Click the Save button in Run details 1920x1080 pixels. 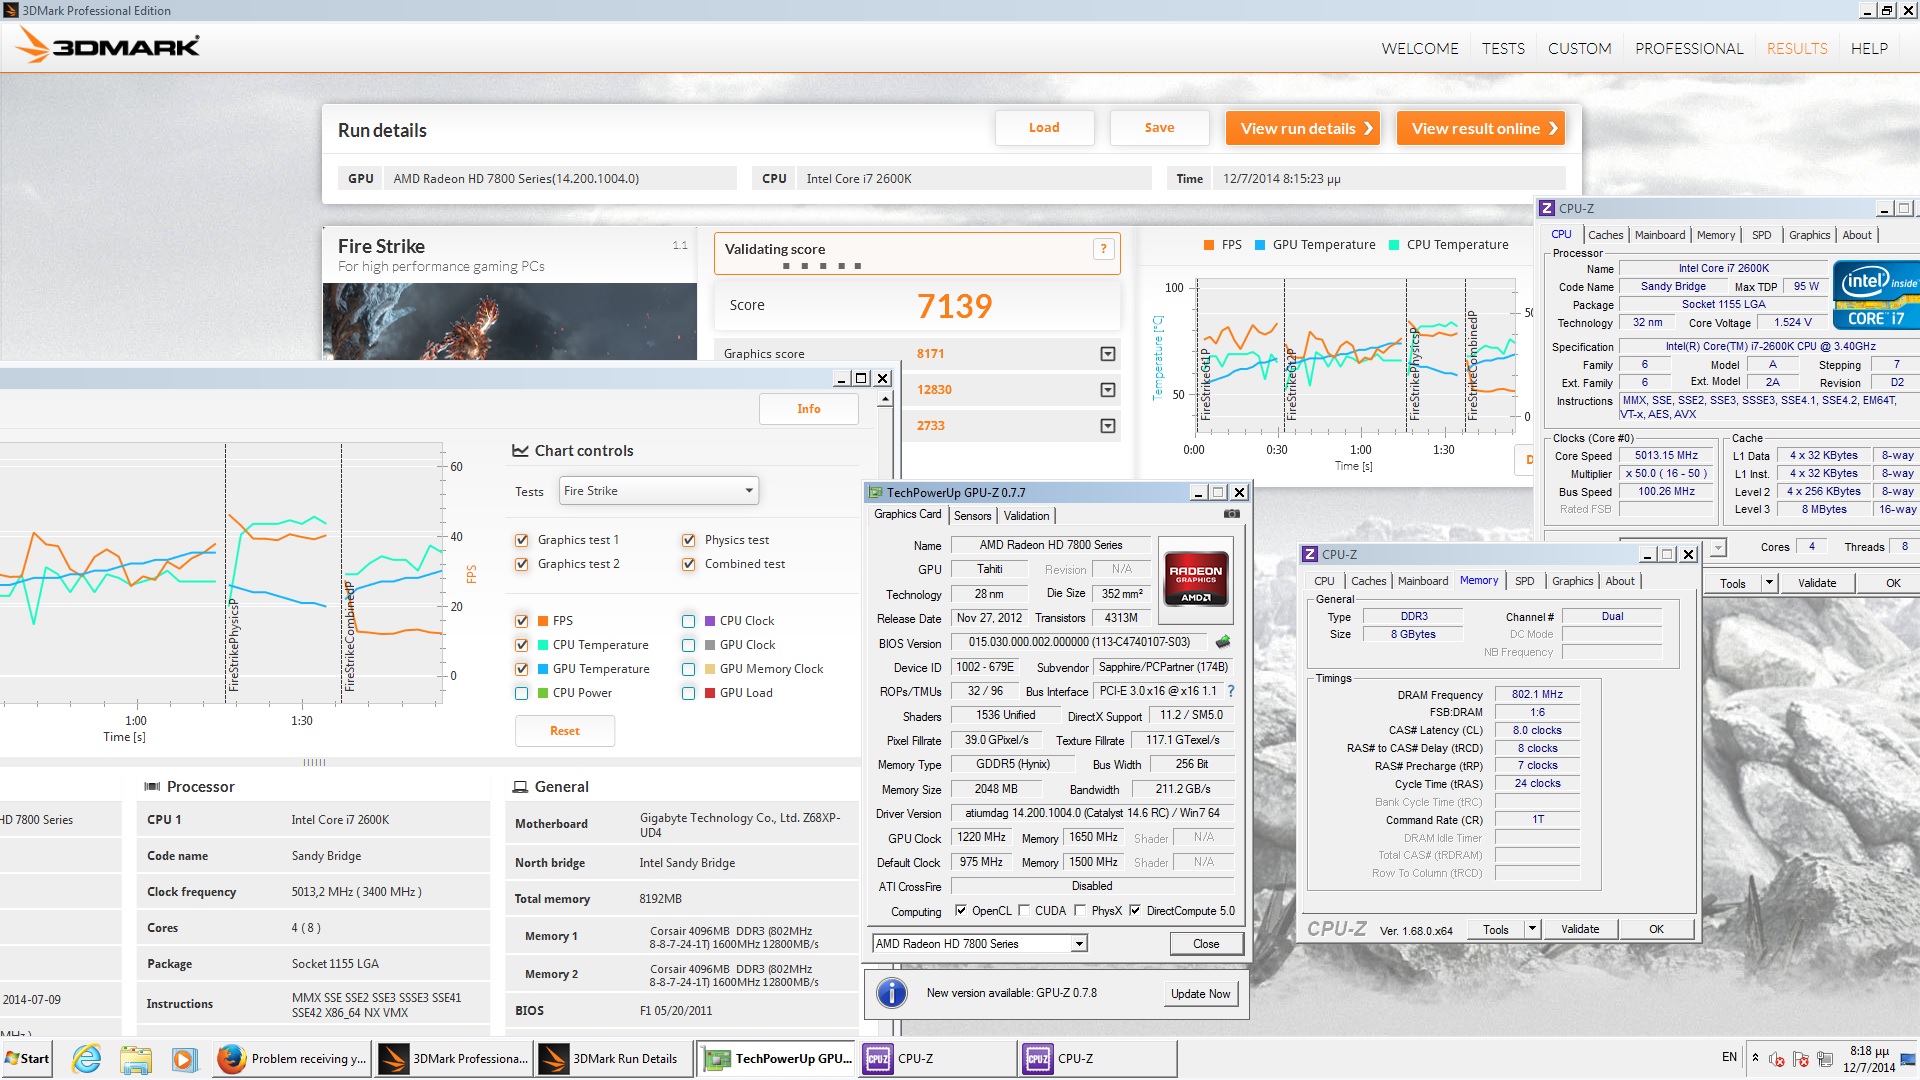point(1159,128)
